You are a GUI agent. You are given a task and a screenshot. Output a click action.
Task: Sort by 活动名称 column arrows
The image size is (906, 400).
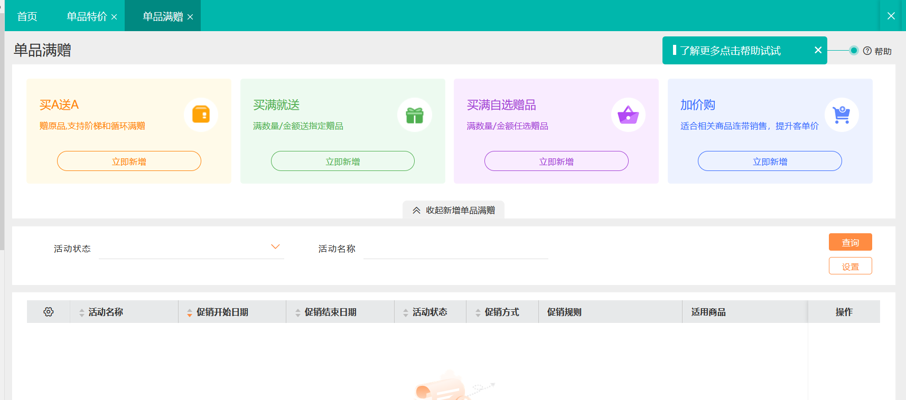(x=81, y=313)
